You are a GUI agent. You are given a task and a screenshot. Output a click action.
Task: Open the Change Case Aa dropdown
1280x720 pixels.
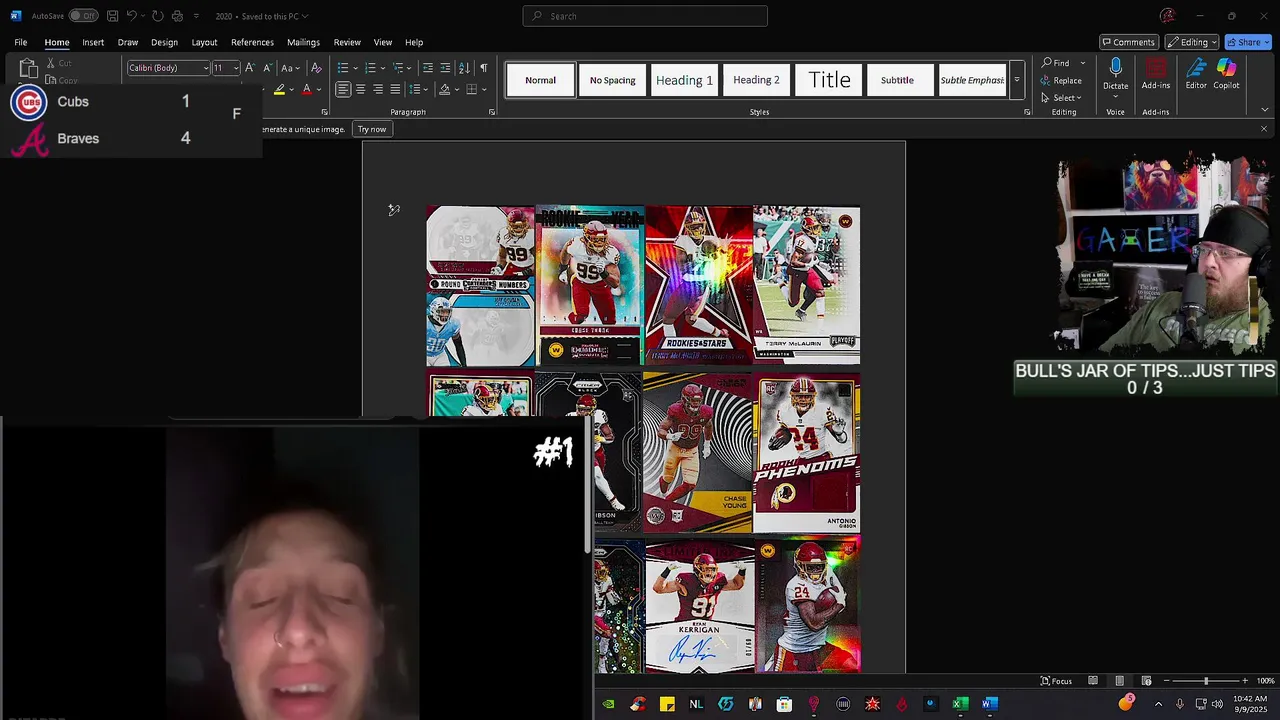pyautogui.click(x=290, y=68)
